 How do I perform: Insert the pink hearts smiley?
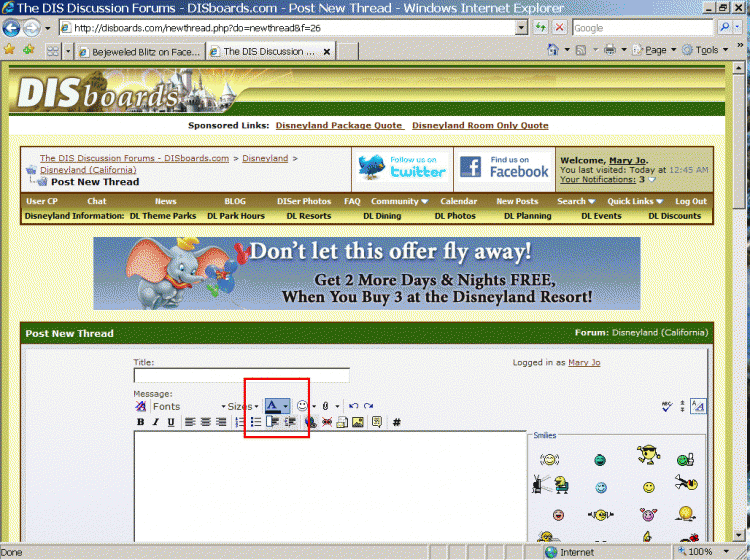(x=648, y=515)
